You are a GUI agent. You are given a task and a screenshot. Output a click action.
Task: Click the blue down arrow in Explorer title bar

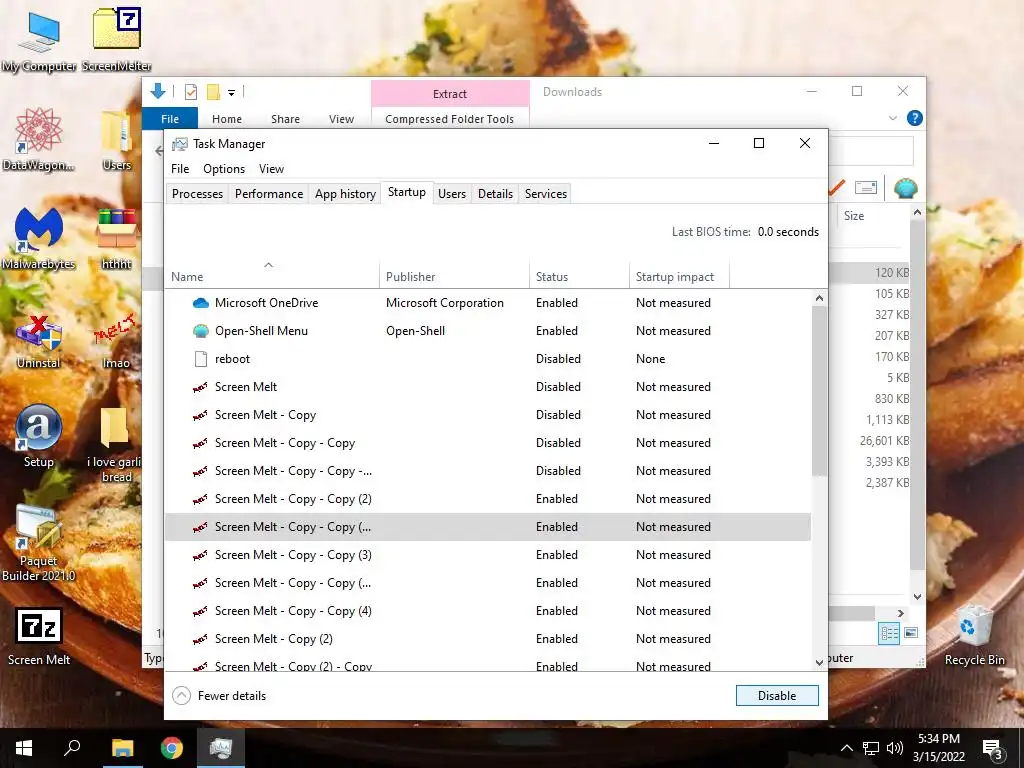coord(157,91)
